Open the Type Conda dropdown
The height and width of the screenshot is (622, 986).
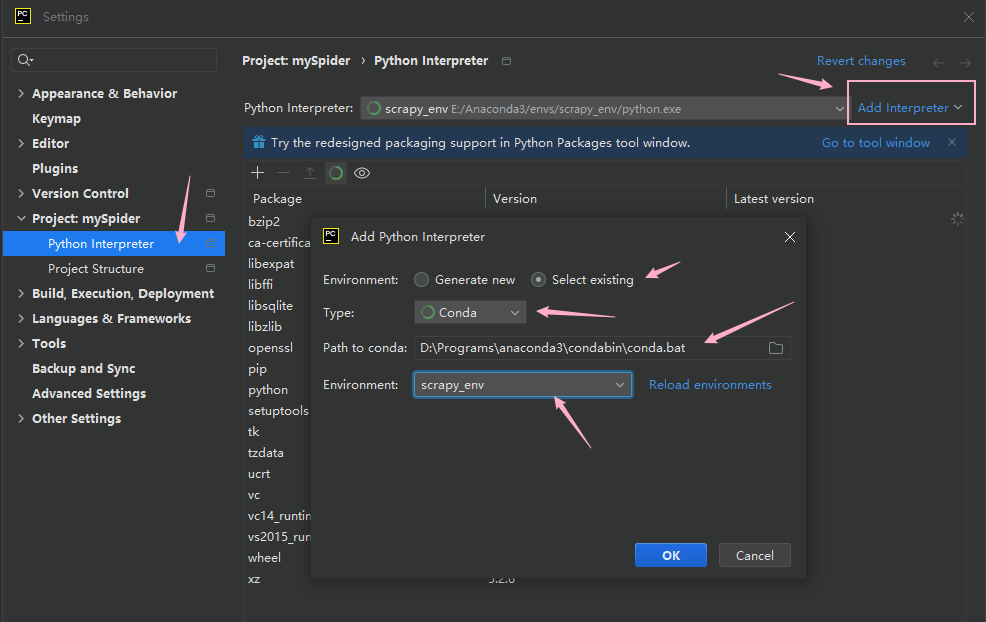tap(470, 313)
